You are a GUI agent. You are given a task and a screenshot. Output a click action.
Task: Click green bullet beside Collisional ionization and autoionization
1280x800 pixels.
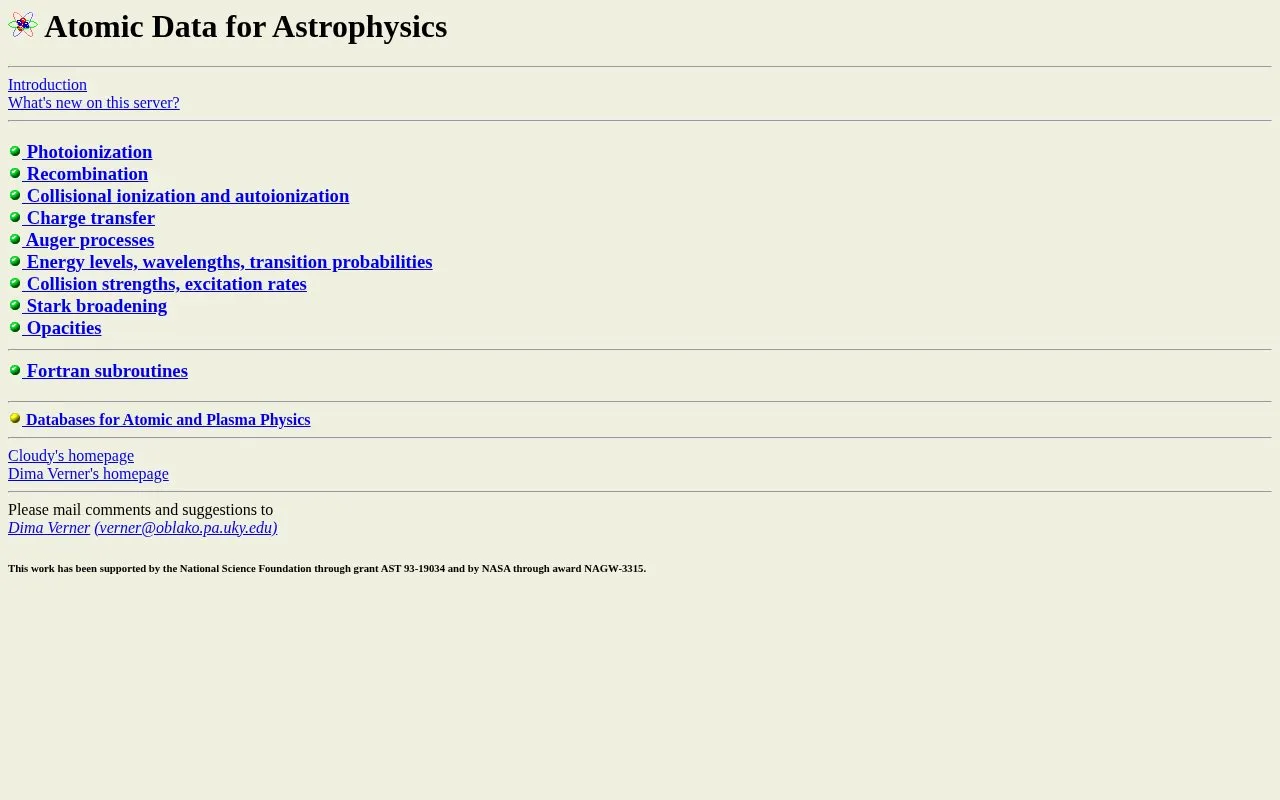[15, 195]
